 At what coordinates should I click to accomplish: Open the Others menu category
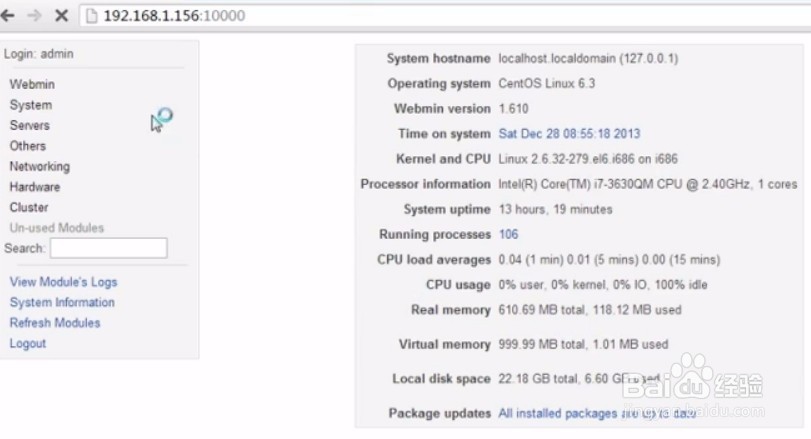tap(28, 146)
